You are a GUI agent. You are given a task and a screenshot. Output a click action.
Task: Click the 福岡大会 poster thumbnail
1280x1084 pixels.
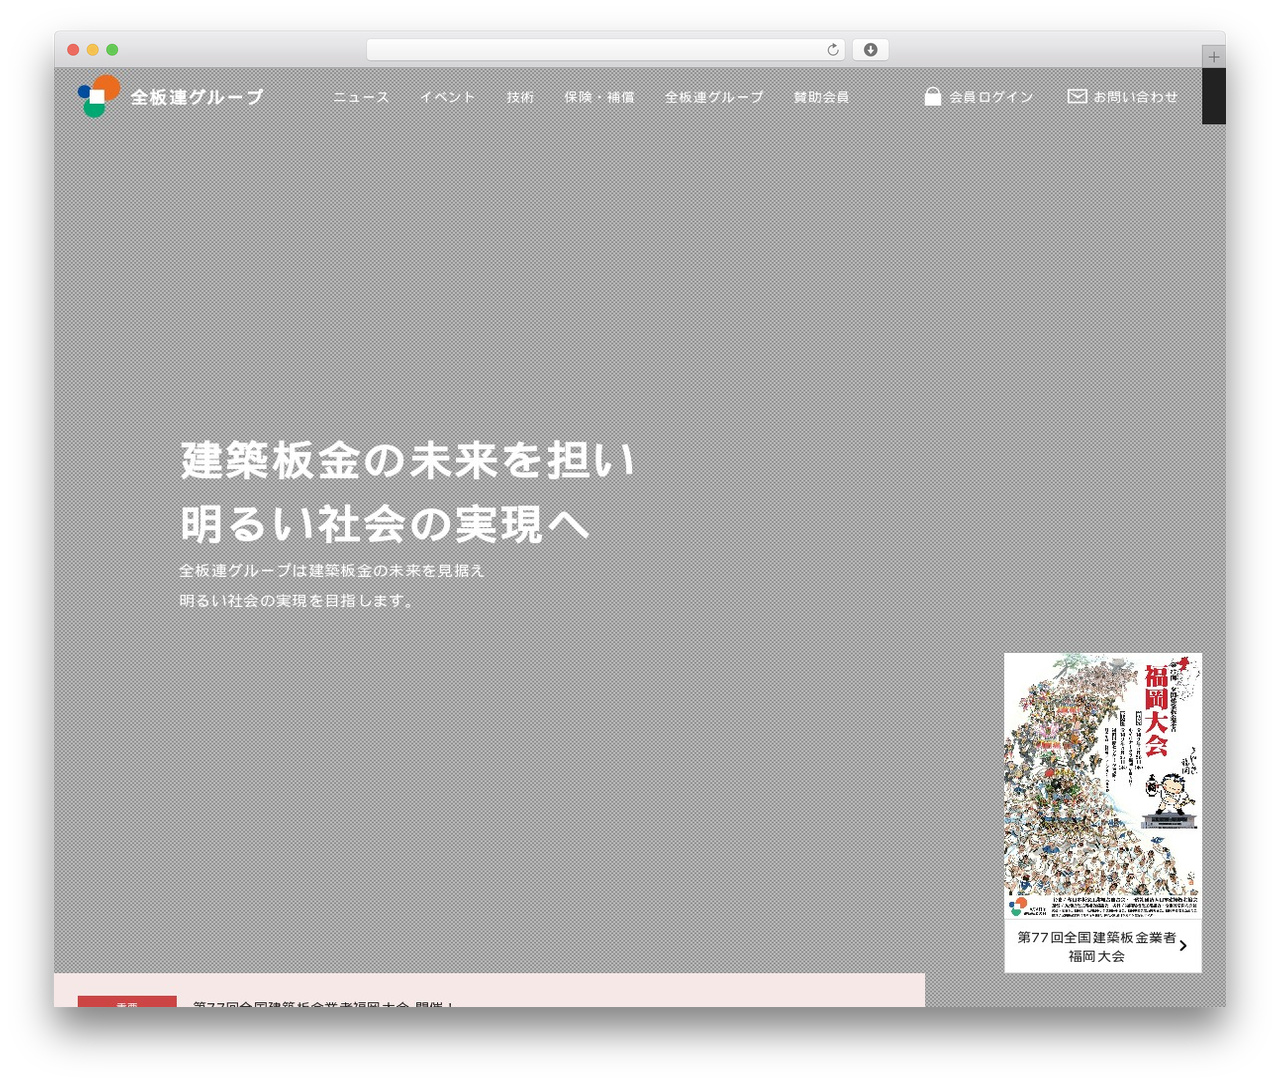(1103, 786)
